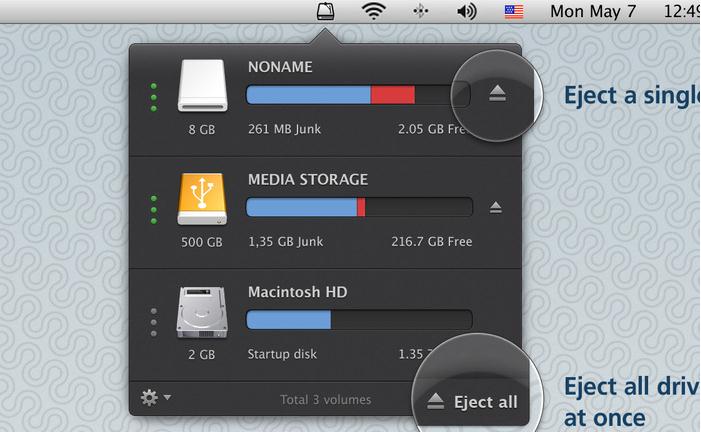Click the green dots beside NONAME

154,97
